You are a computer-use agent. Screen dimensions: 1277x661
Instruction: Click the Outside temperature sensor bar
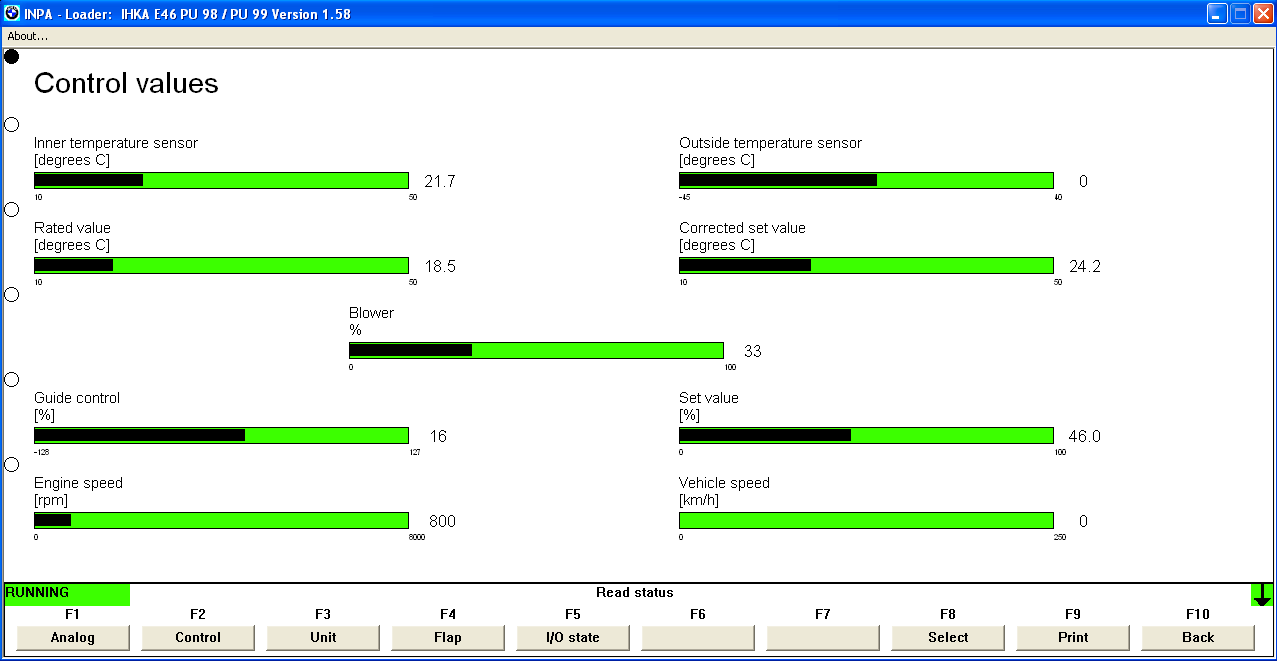tap(866, 181)
